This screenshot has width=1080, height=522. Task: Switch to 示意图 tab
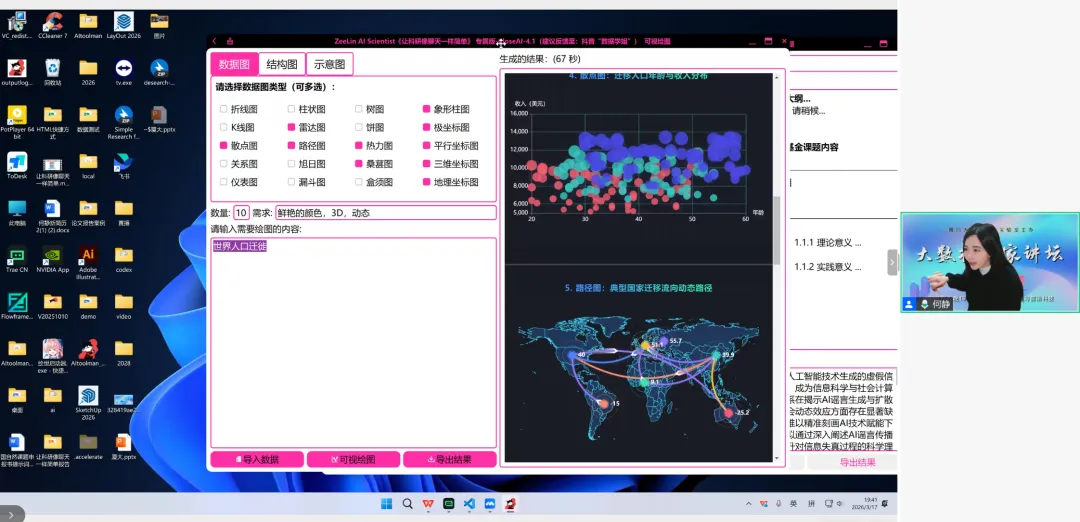(x=330, y=64)
